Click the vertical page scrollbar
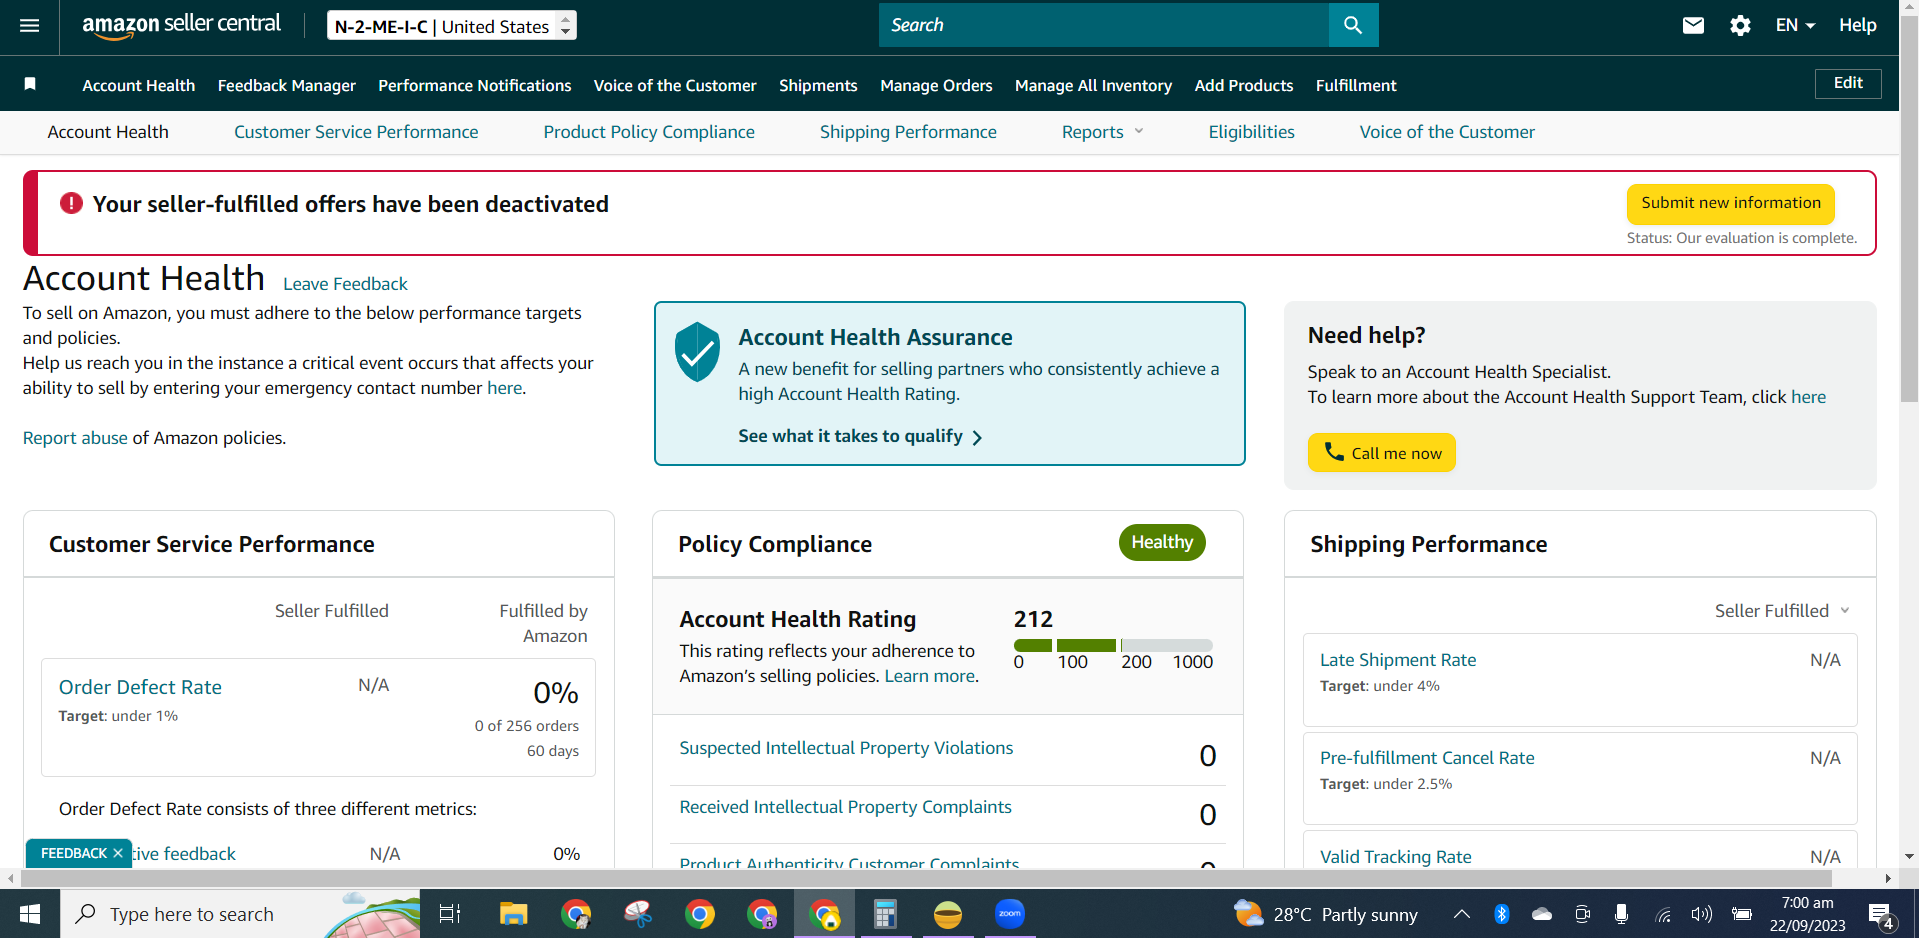Screen dimensions: 1919x938 1909,210
